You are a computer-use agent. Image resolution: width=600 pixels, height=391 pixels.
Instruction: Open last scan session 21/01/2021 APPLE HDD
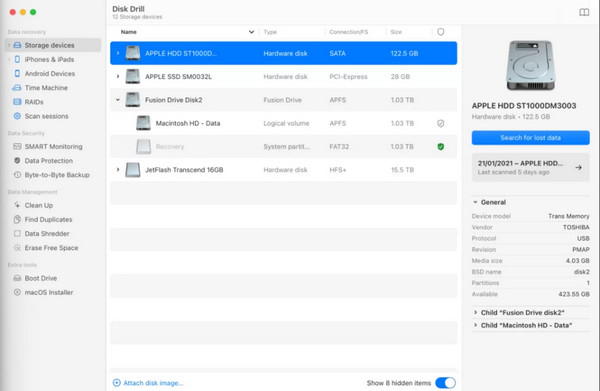pos(530,167)
